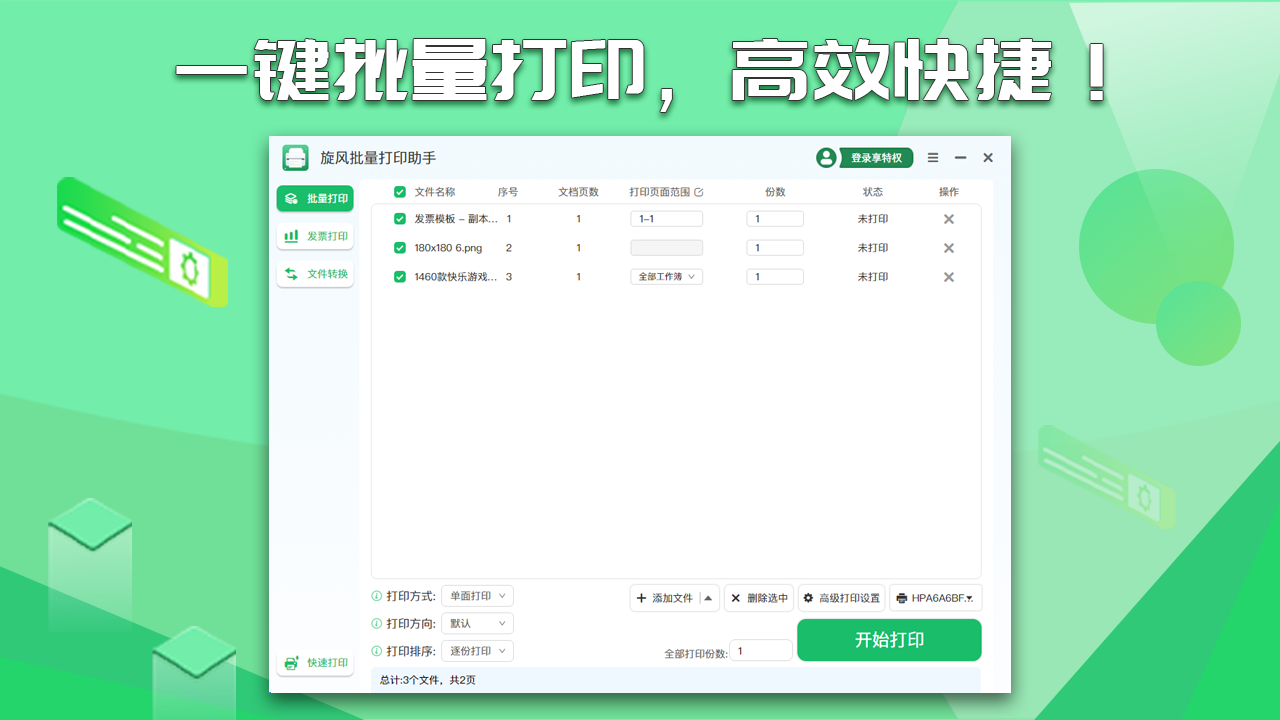1280x720 pixels.
Task: Open the 单面打印 print mode dropdown
Action: click(477, 595)
